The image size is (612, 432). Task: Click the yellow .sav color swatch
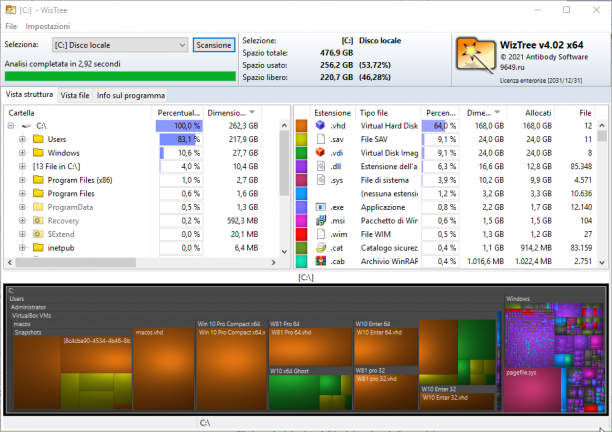coord(301,139)
